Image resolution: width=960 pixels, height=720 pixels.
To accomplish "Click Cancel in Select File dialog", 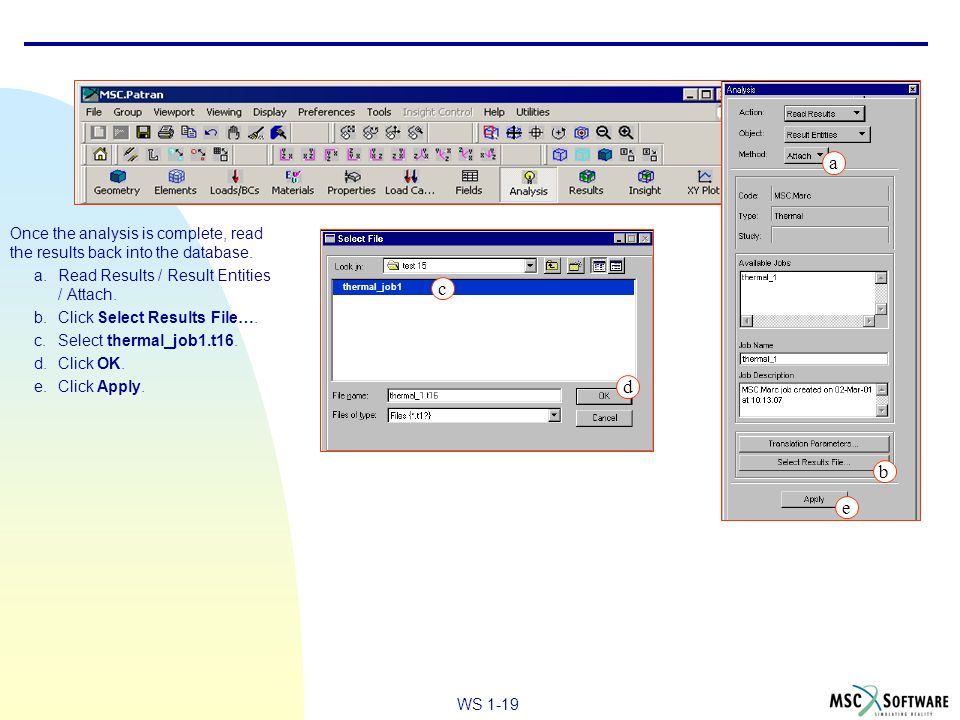I will pos(604,418).
